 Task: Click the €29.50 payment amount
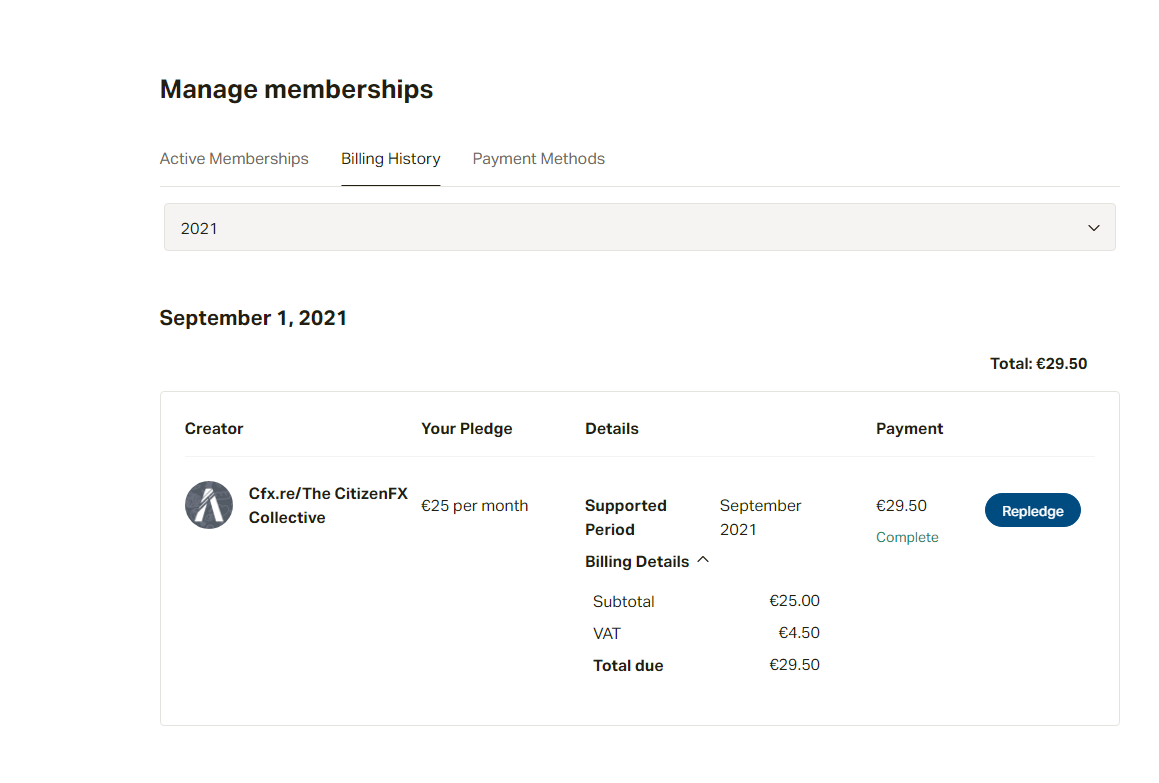pos(901,506)
